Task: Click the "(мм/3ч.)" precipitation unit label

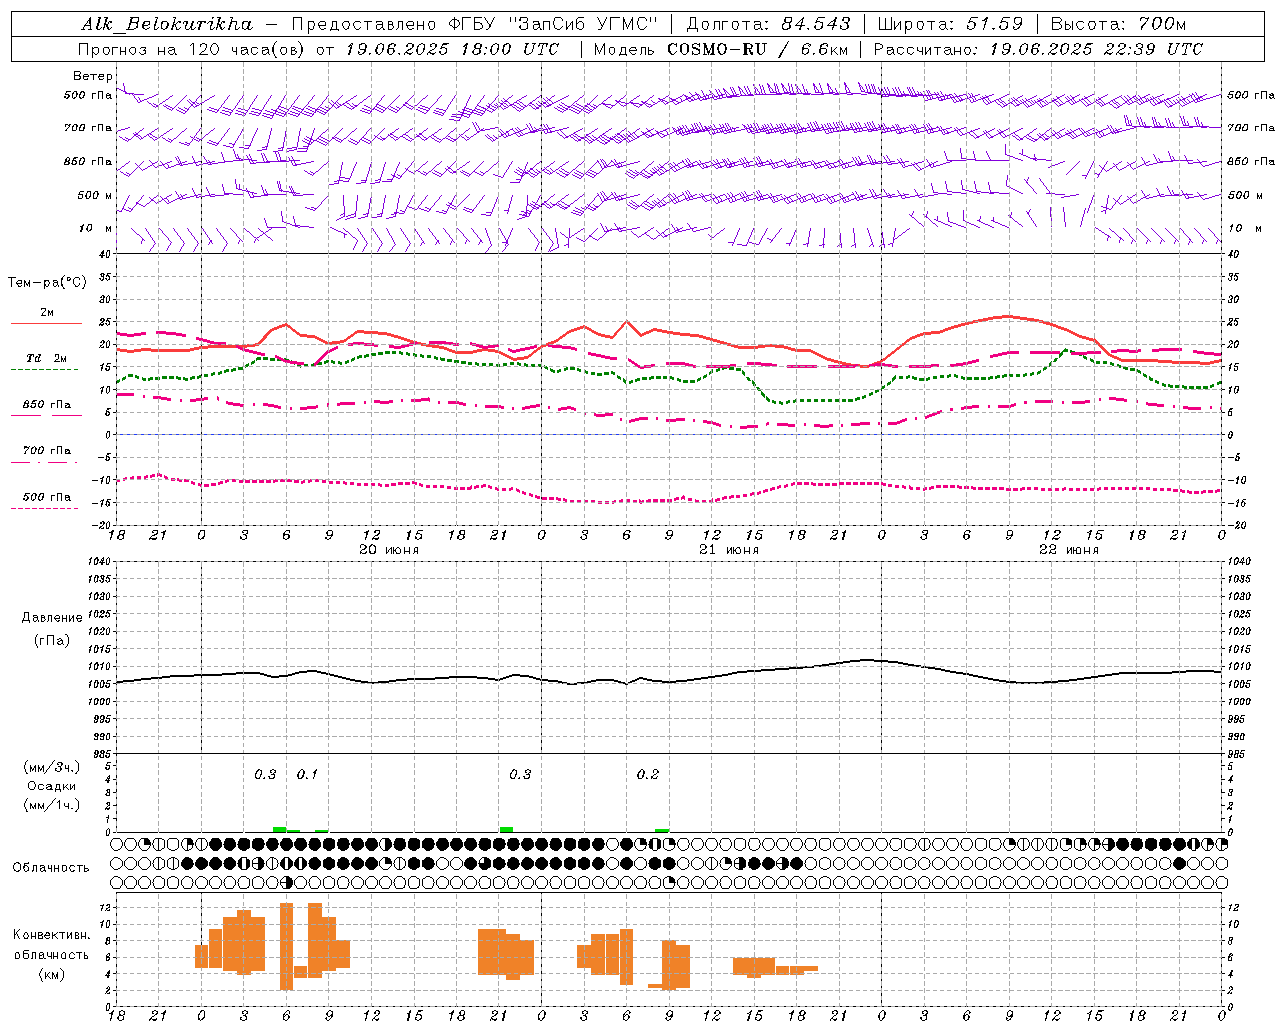Action: coord(52,768)
